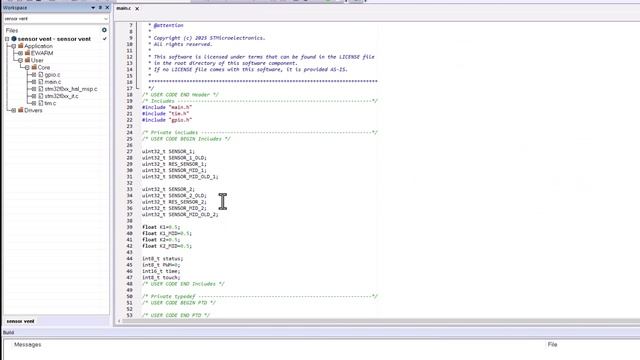Viewport: 640px width, 360px height.
Task: Collapse the User group
Action: pos(20,60)
